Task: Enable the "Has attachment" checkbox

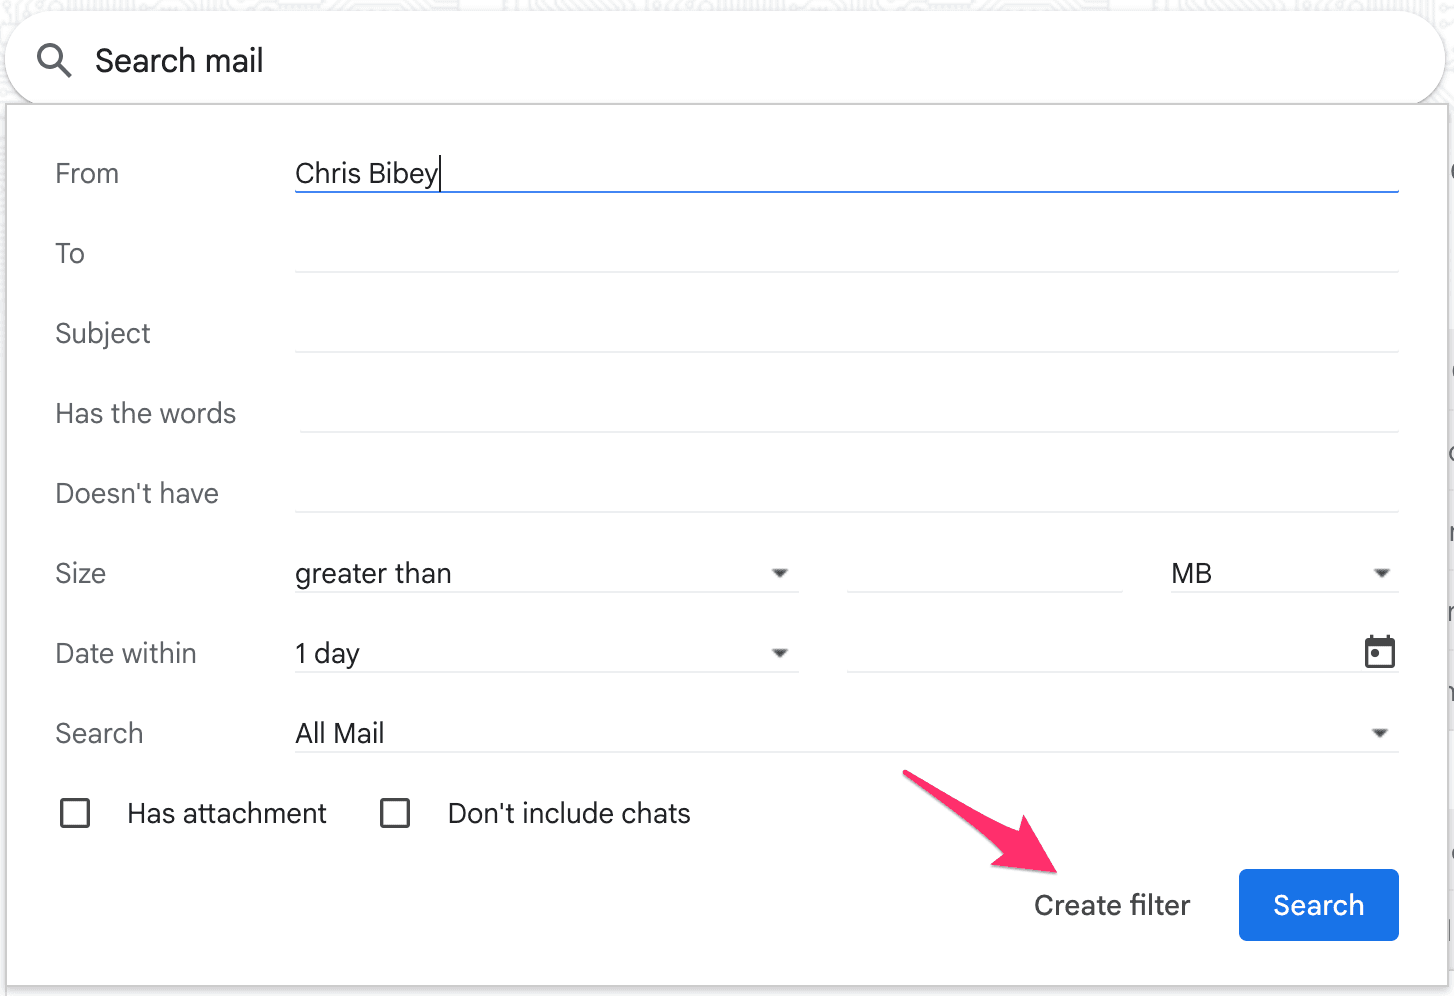Action: [75, 813]
